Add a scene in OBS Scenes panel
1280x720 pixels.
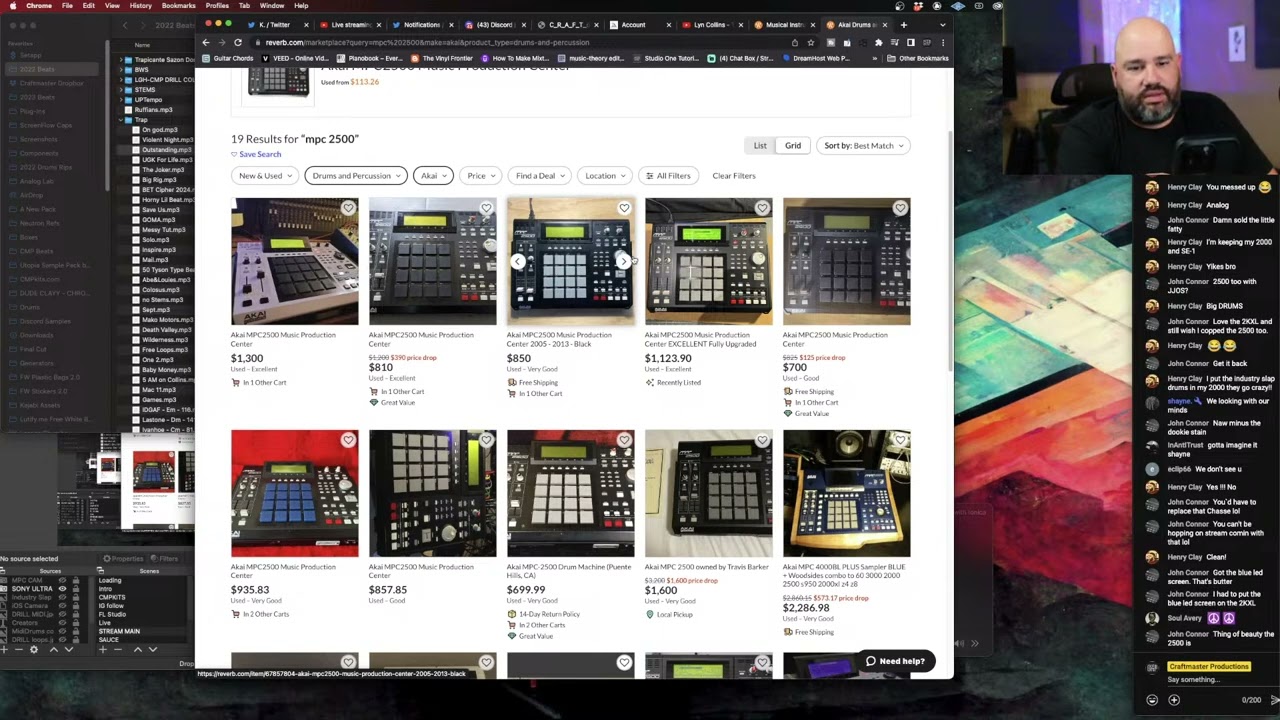(102, 649)
